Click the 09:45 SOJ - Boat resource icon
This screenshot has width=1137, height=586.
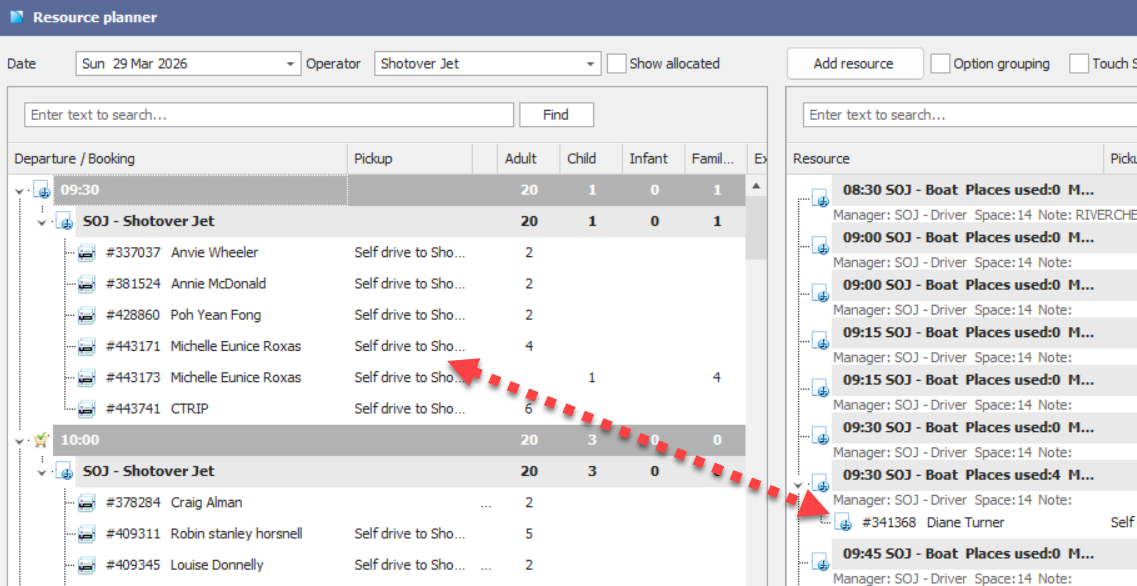click(819, 561)
